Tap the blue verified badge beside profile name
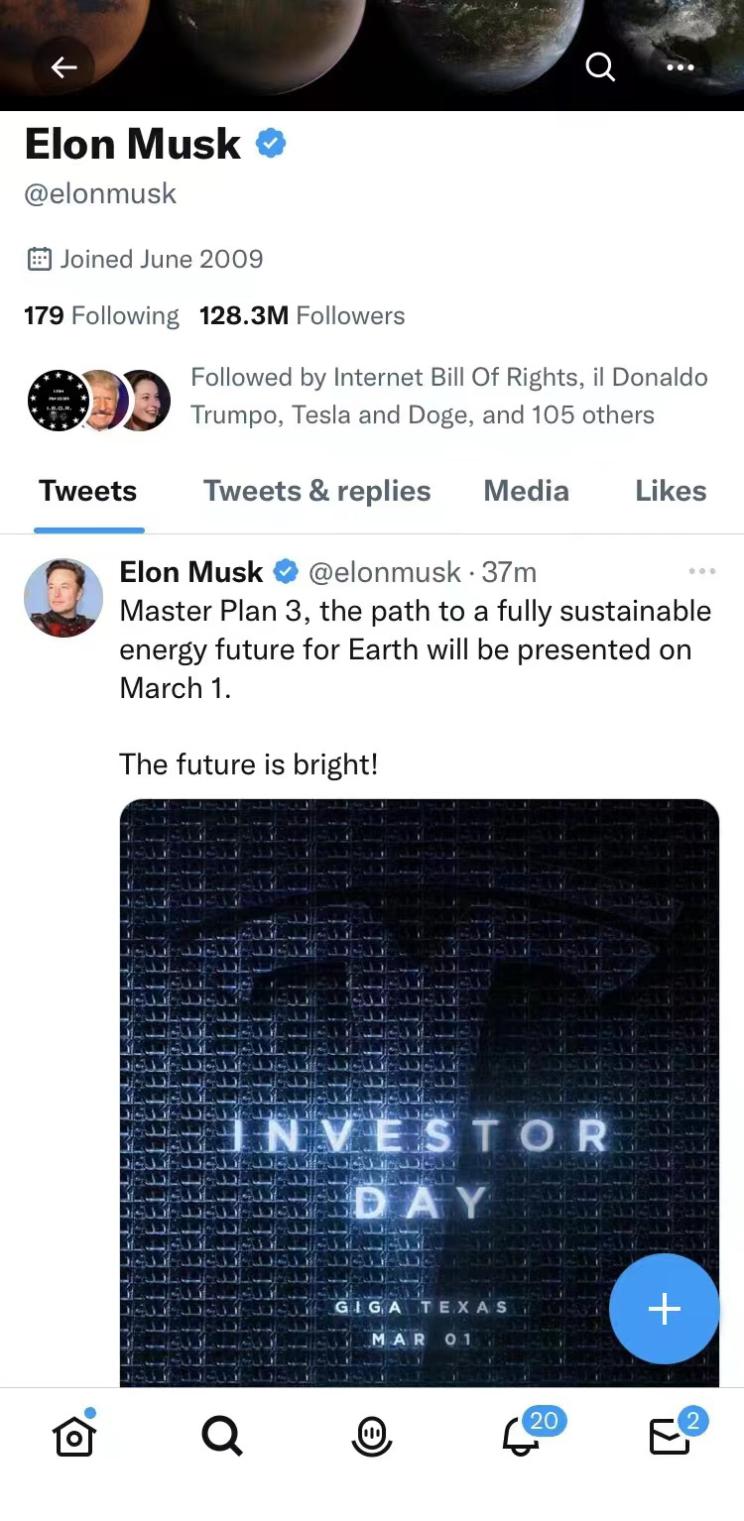 point(271,144)
